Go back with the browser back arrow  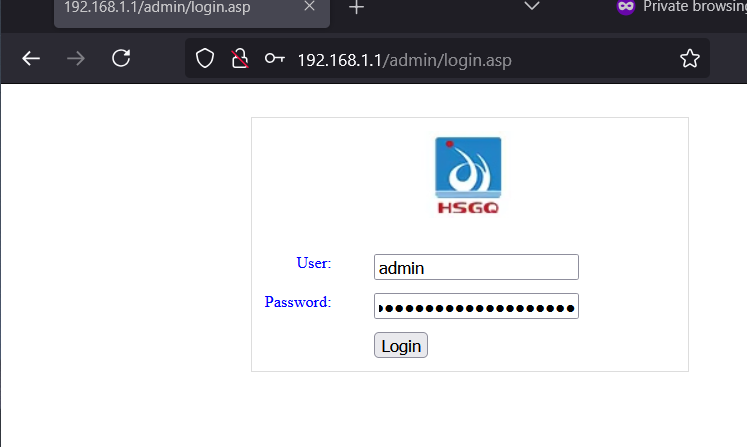(31, 59)
